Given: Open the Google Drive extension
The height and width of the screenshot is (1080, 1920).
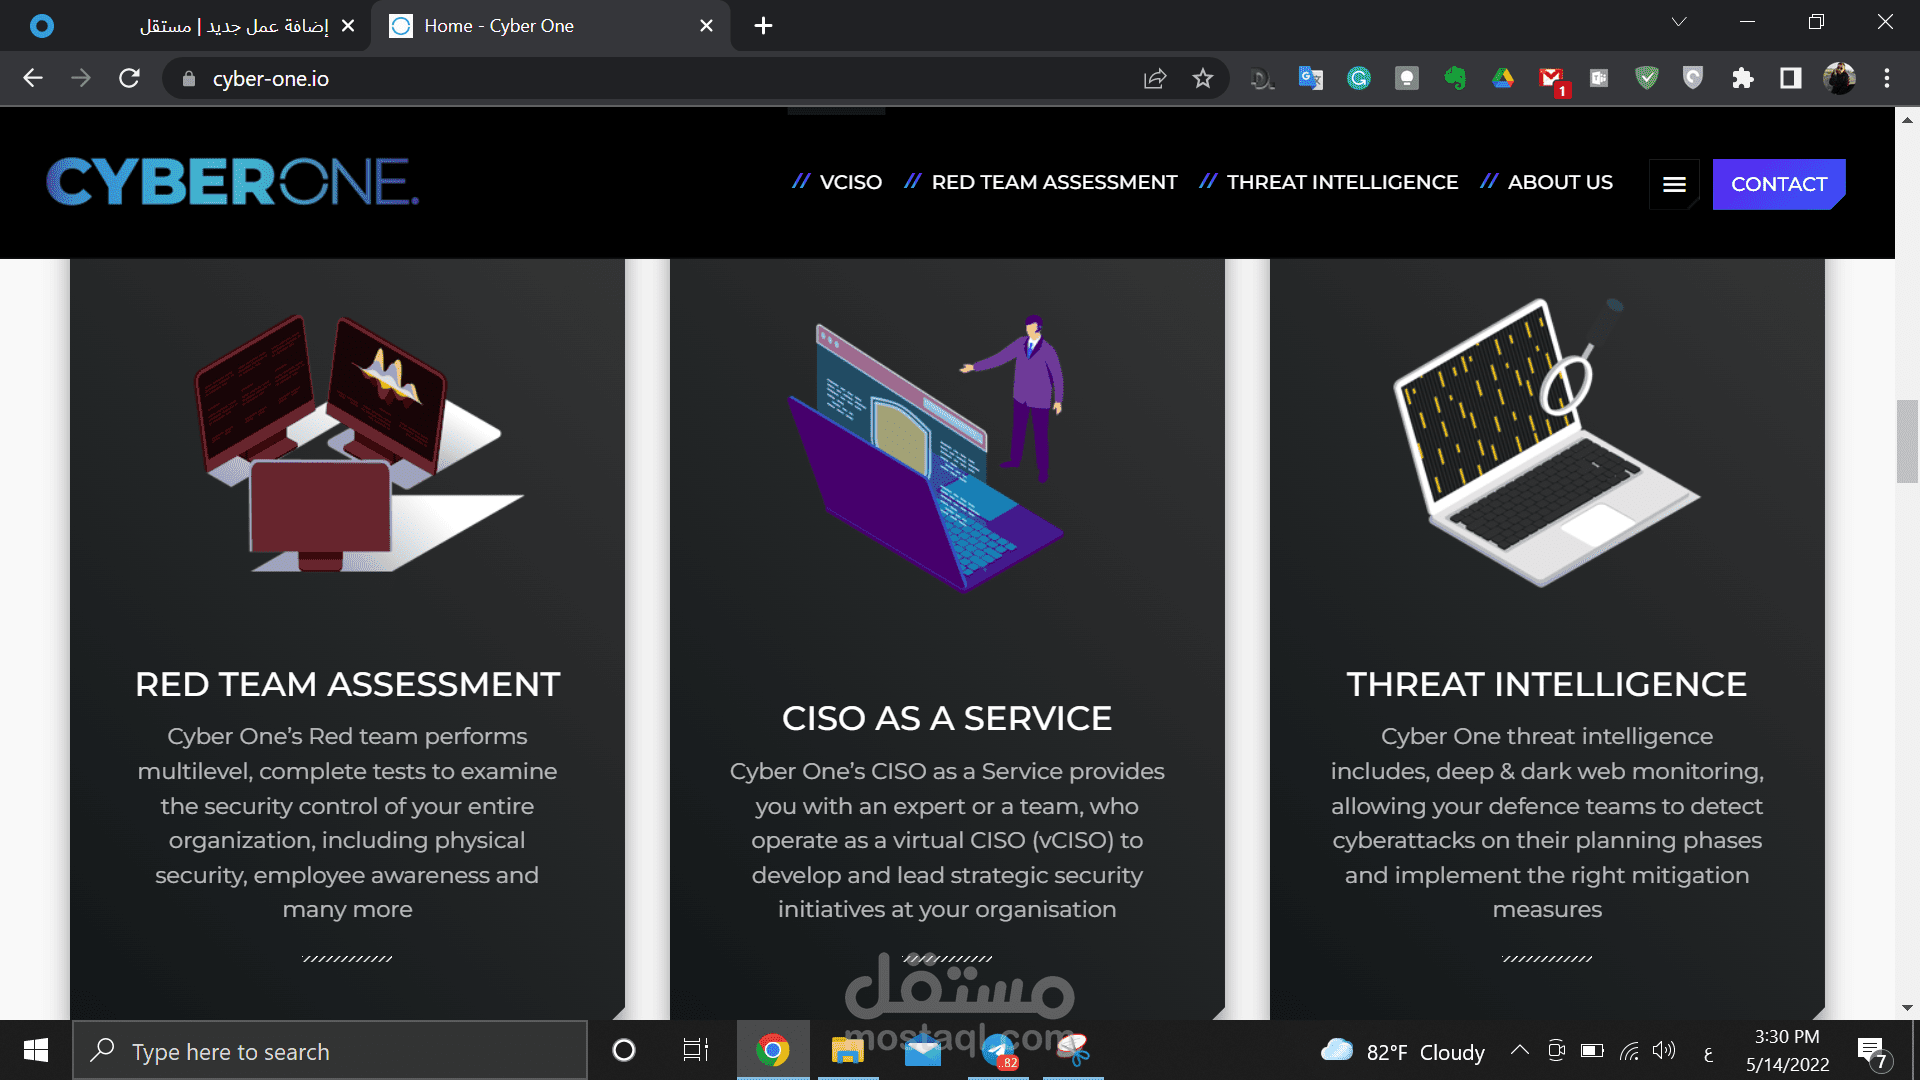Looking at the screenshot, I should 1502,78.
